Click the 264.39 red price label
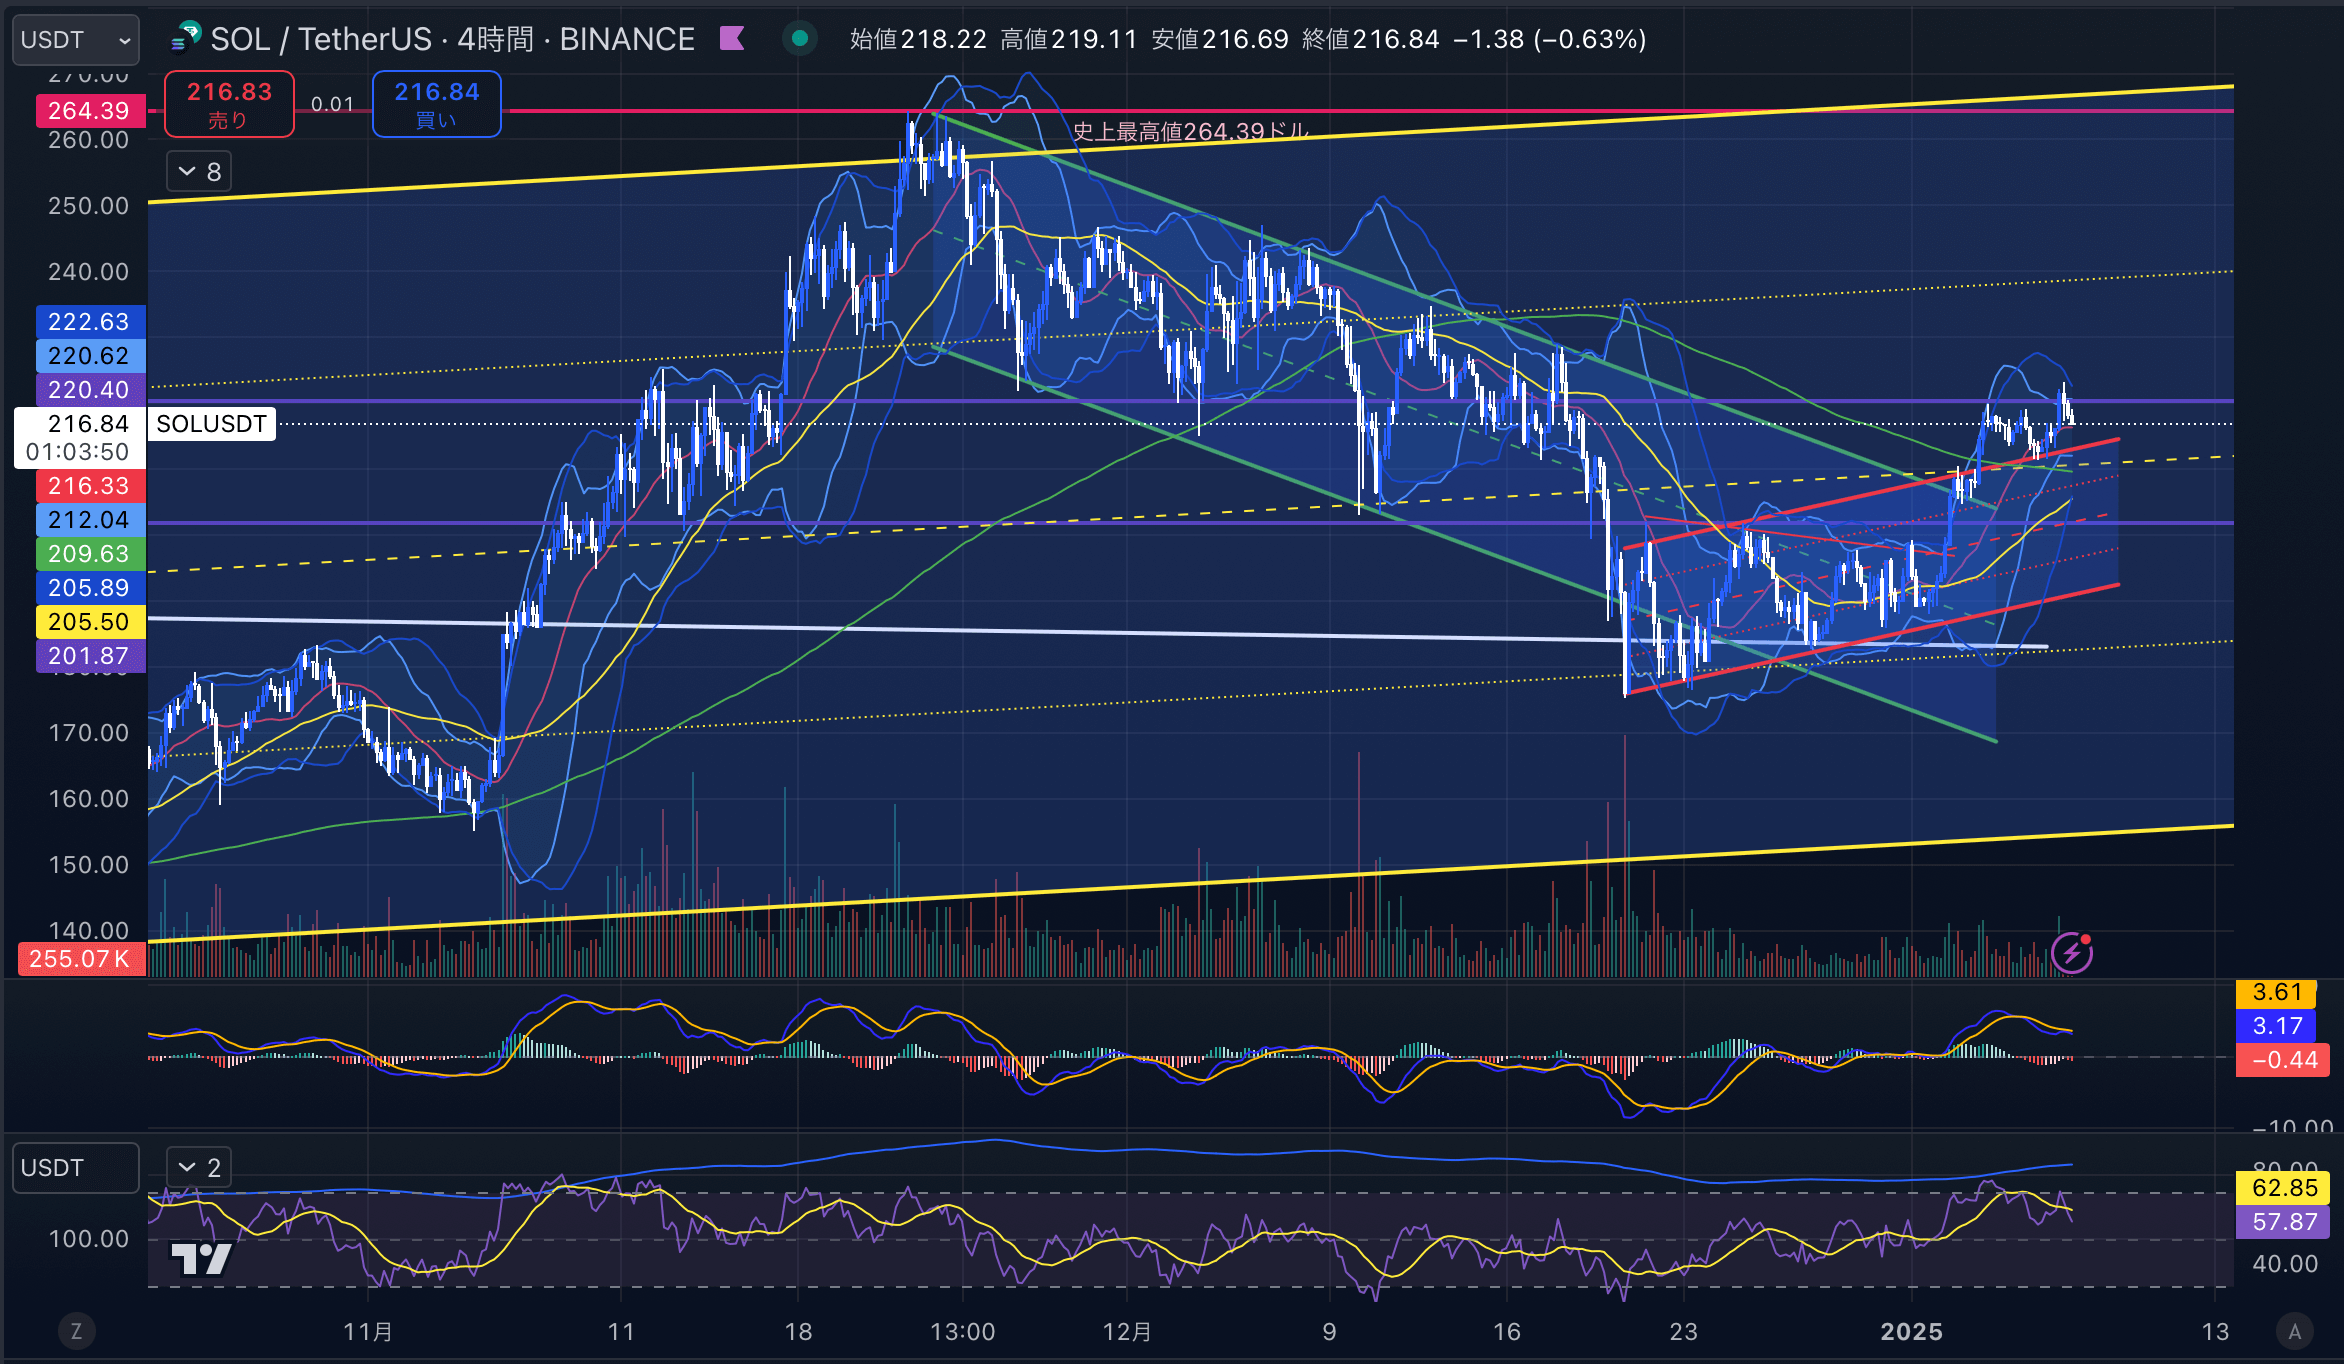 (90, 110)
